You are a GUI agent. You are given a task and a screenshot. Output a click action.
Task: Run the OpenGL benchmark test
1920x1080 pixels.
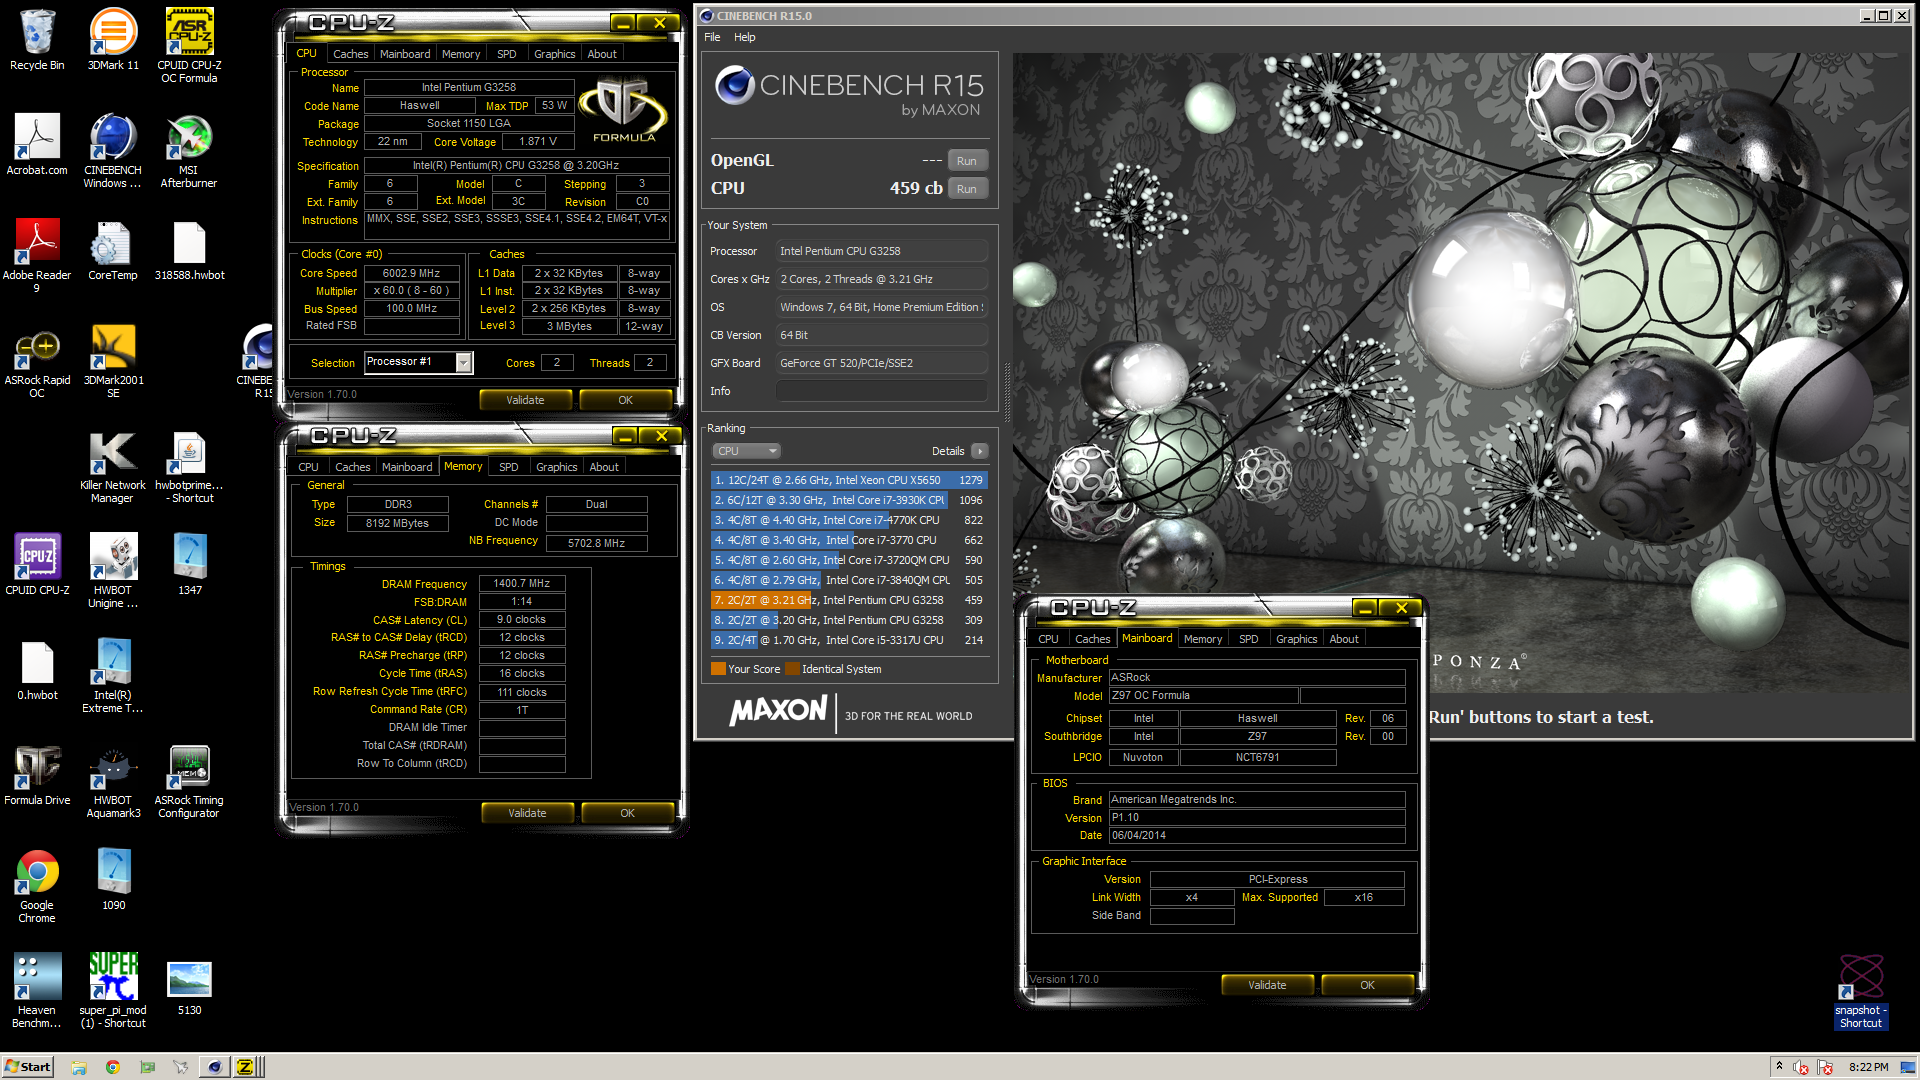(x=966, y=161)
